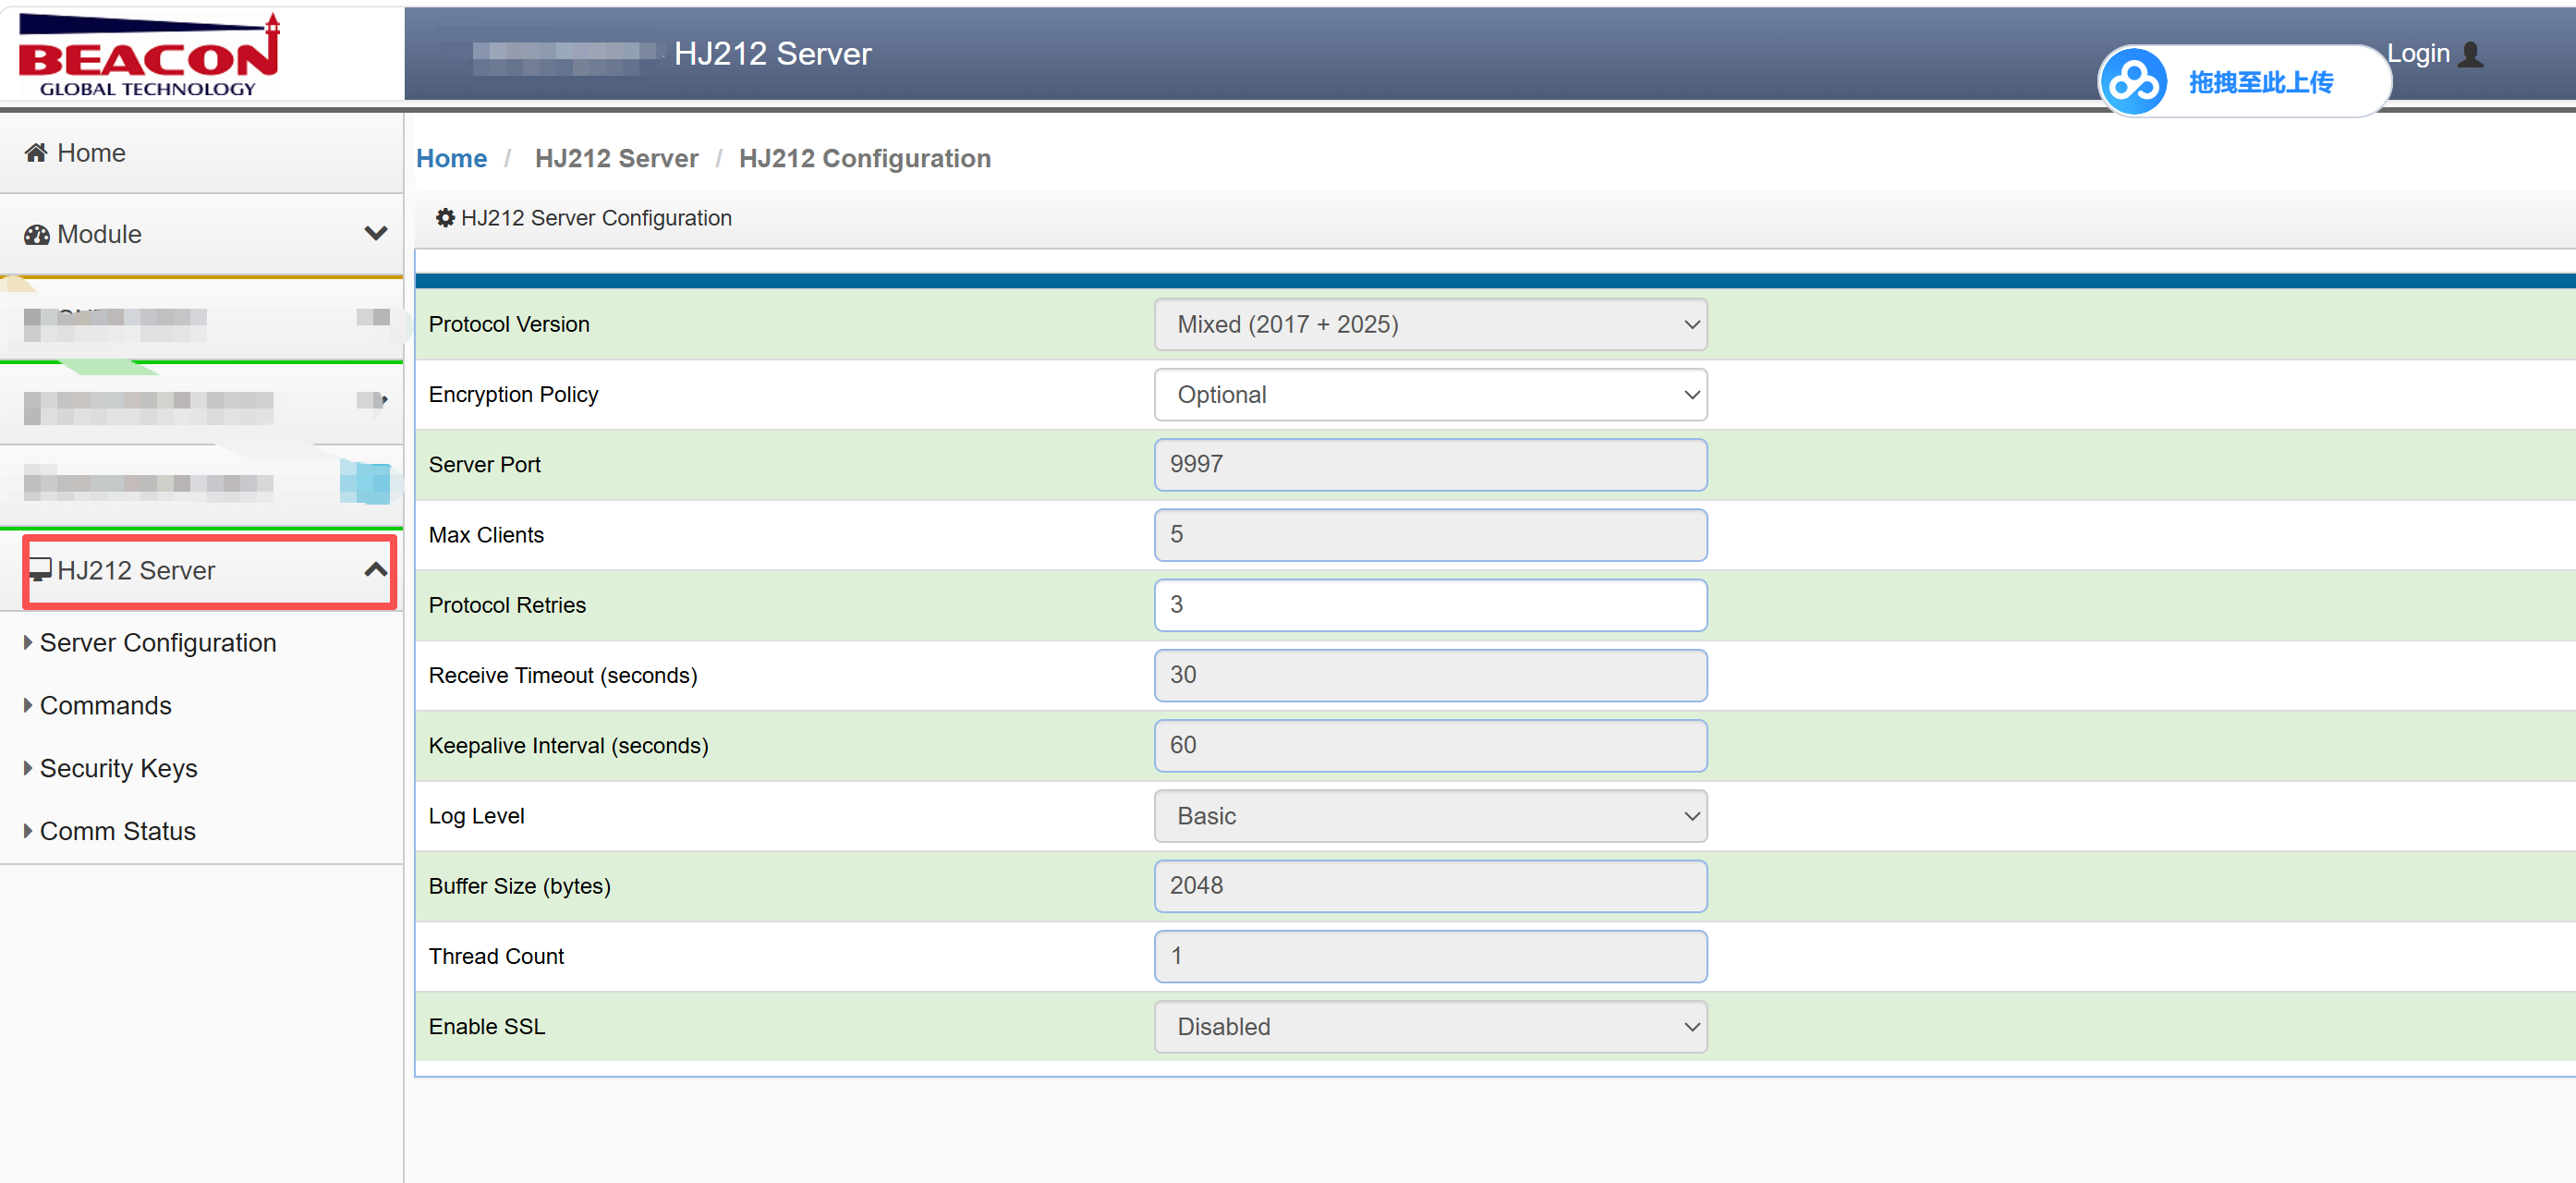Click the Max Clients input field

point(1430,535)
